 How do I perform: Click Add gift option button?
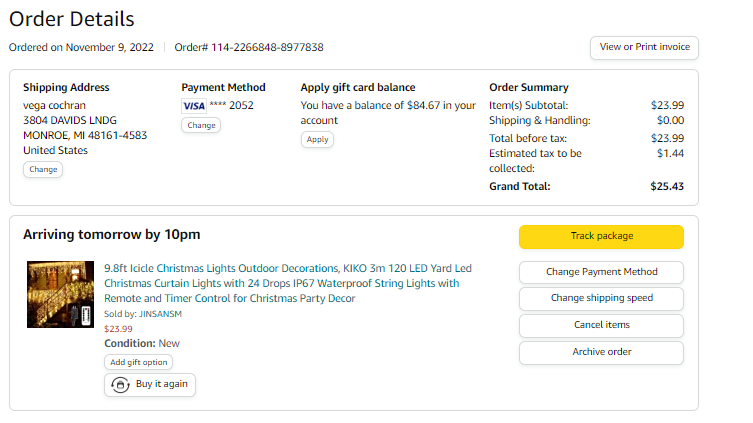(x=138, y=363)
